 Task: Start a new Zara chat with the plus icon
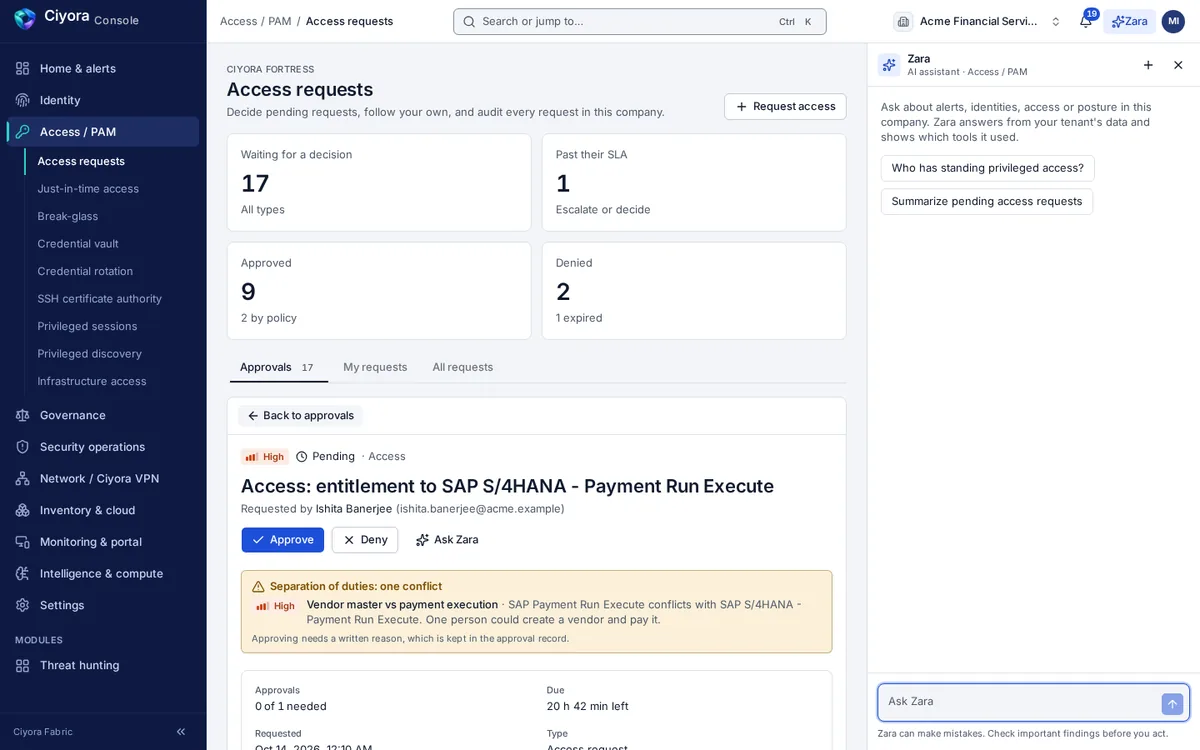click(1148, 65)
